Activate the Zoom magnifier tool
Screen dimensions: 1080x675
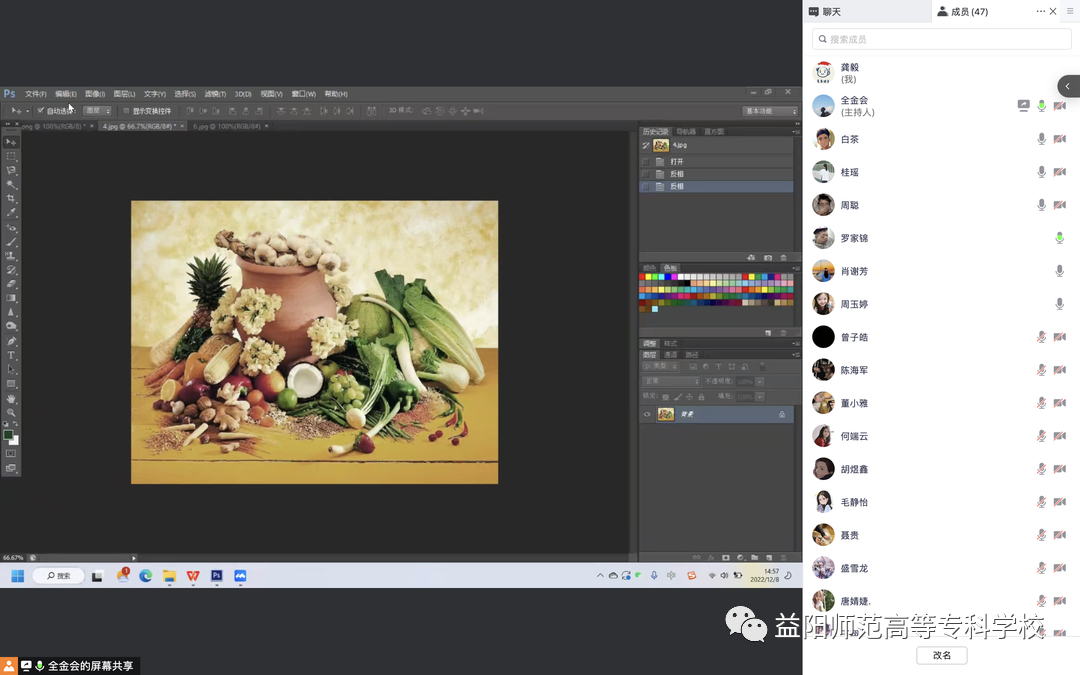point(11,413)
